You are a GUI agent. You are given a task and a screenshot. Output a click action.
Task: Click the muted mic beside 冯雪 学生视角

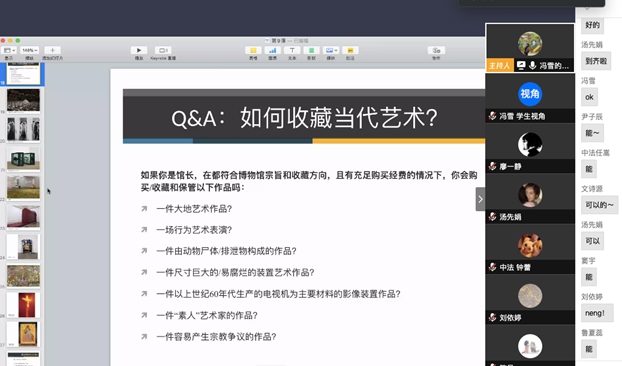tap(492, 116)
